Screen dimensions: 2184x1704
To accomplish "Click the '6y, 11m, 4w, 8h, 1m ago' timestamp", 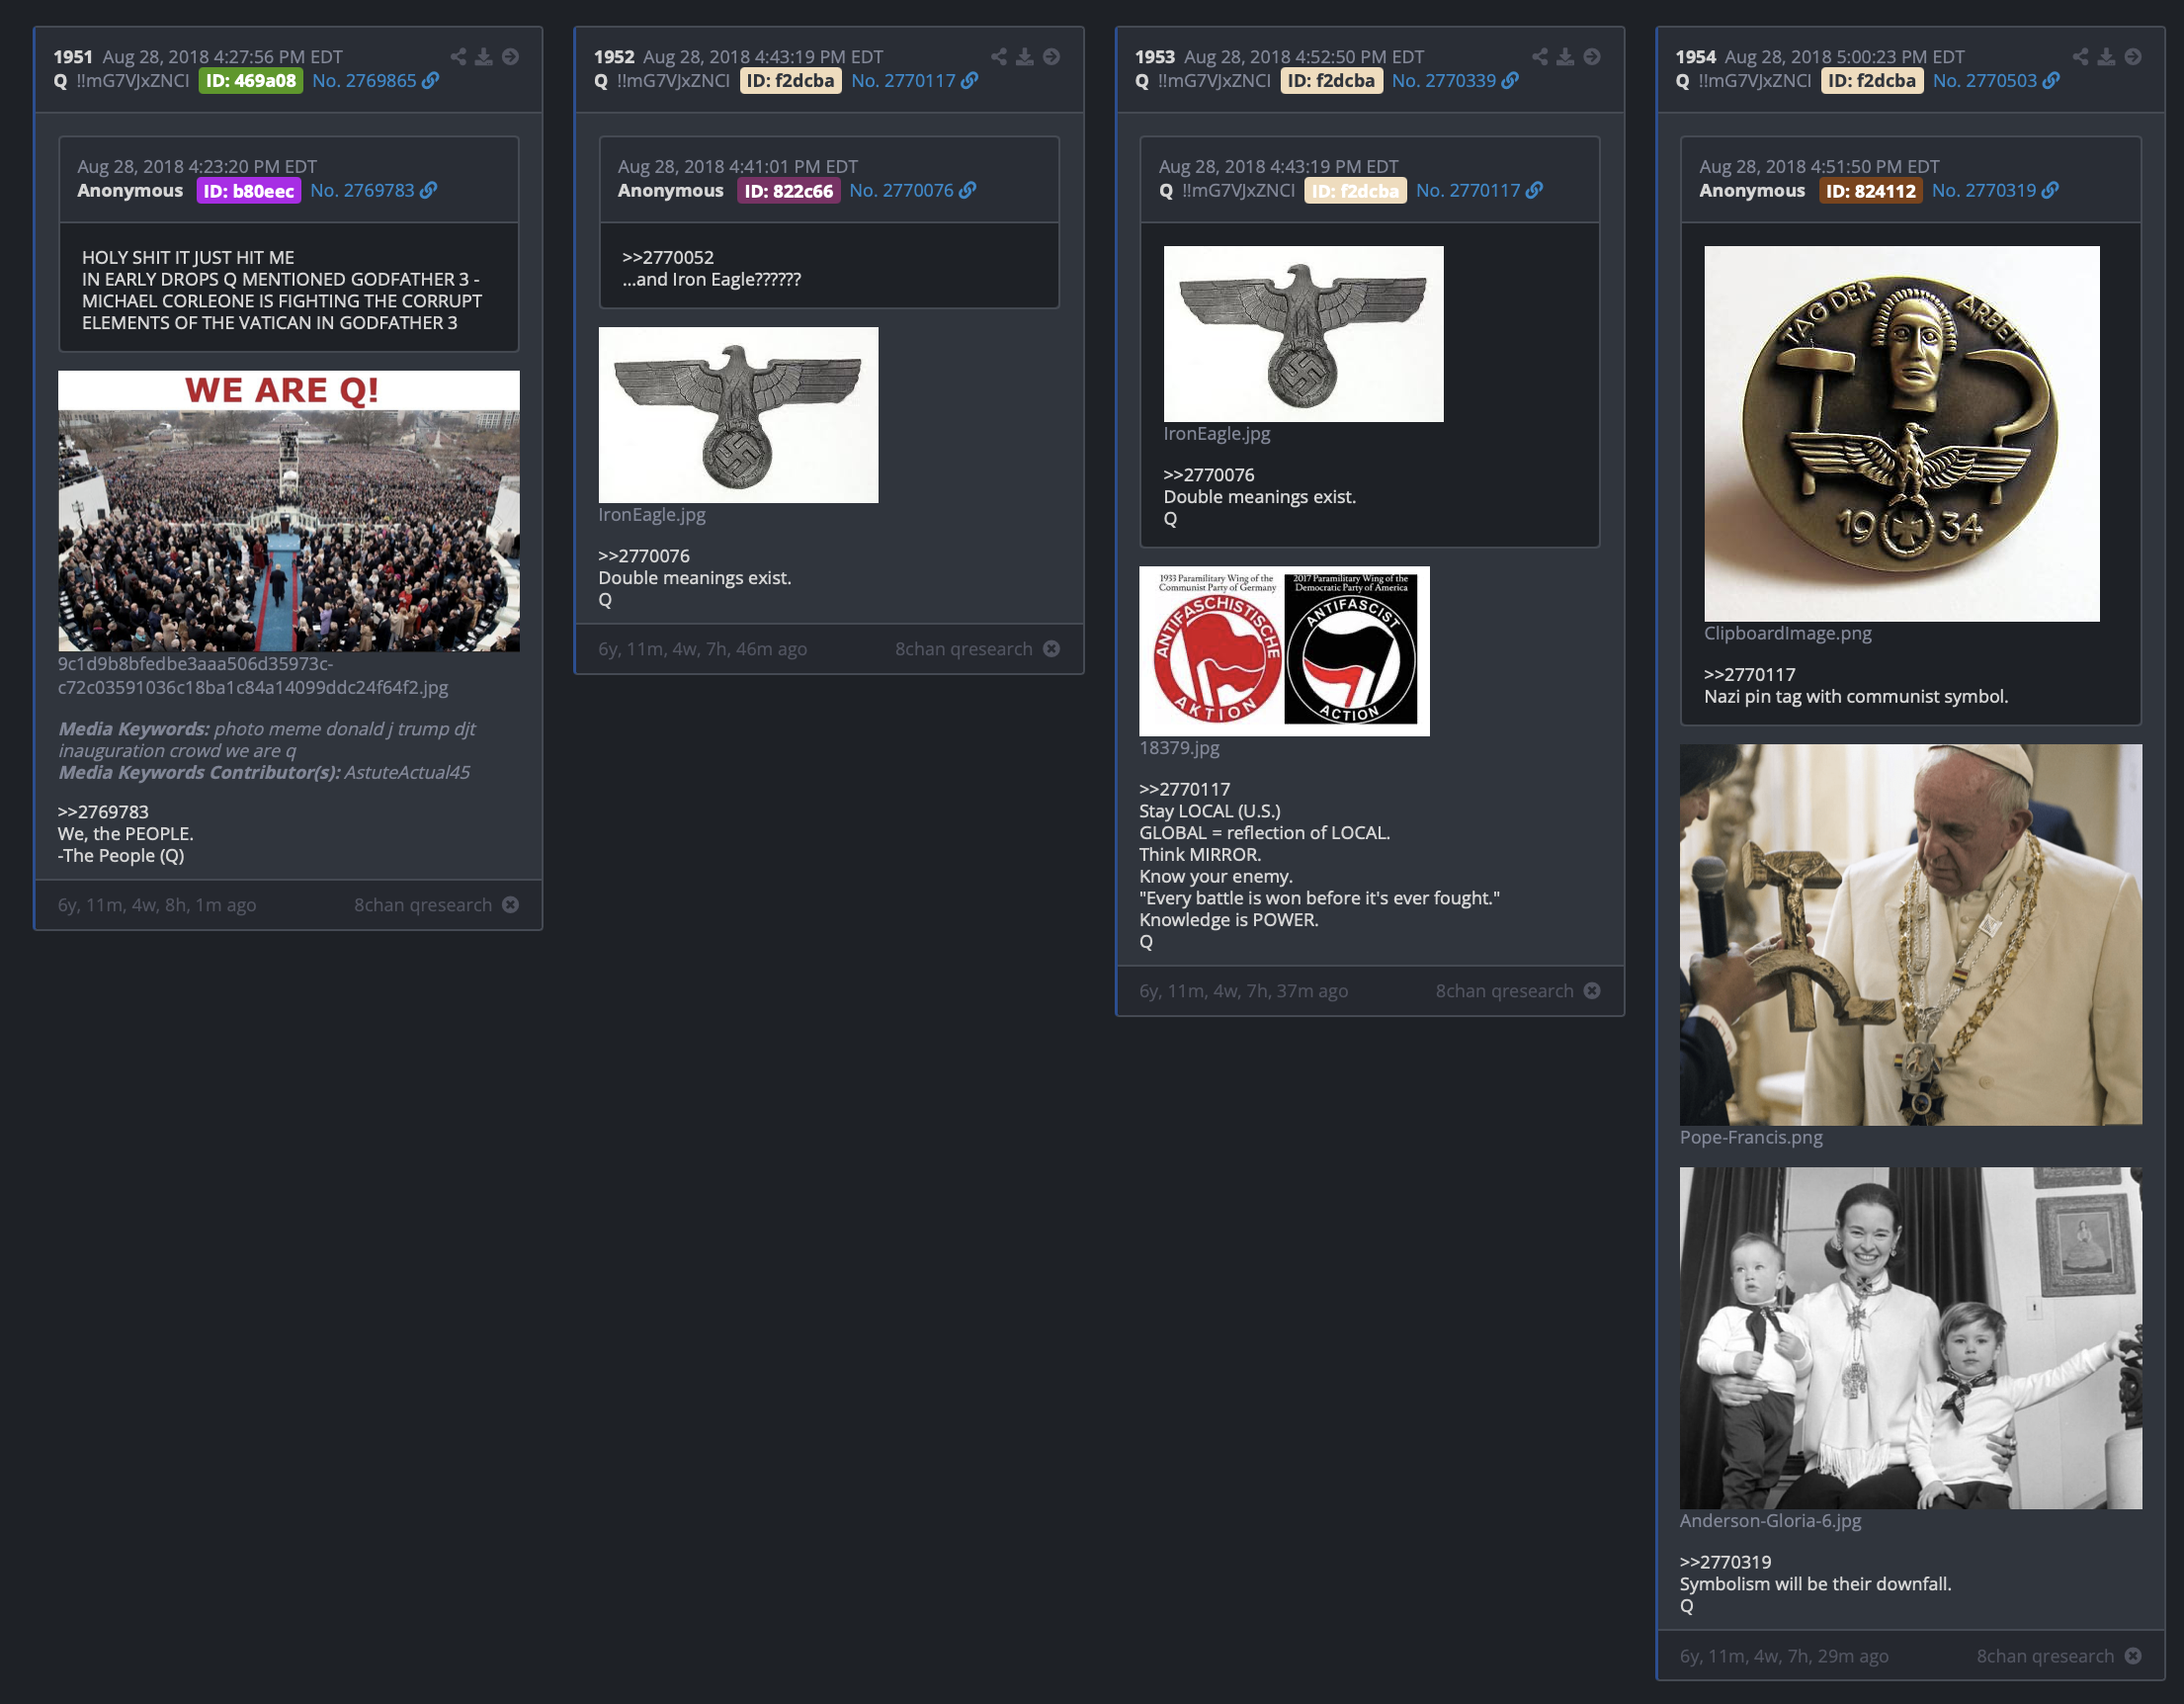I will tap(157, 905).
